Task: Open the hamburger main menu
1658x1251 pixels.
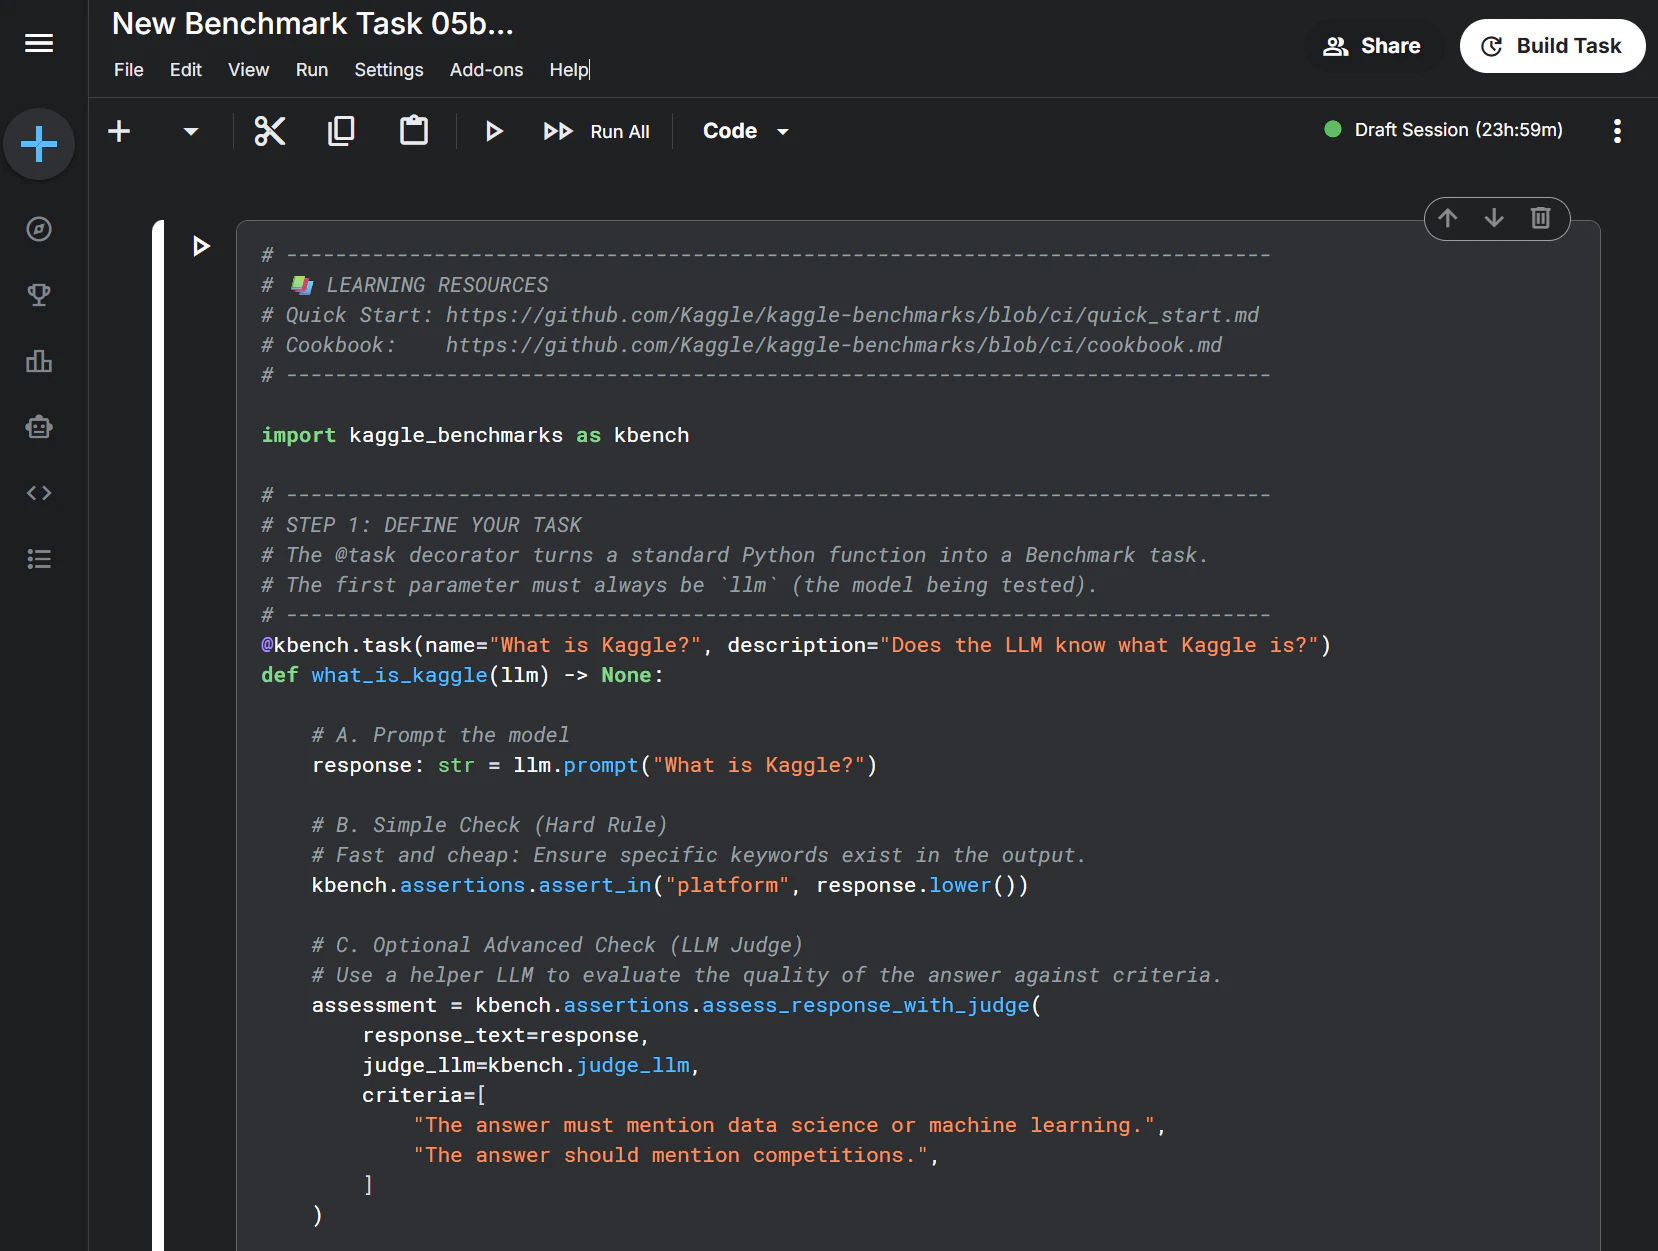Action: pos(39,43)
